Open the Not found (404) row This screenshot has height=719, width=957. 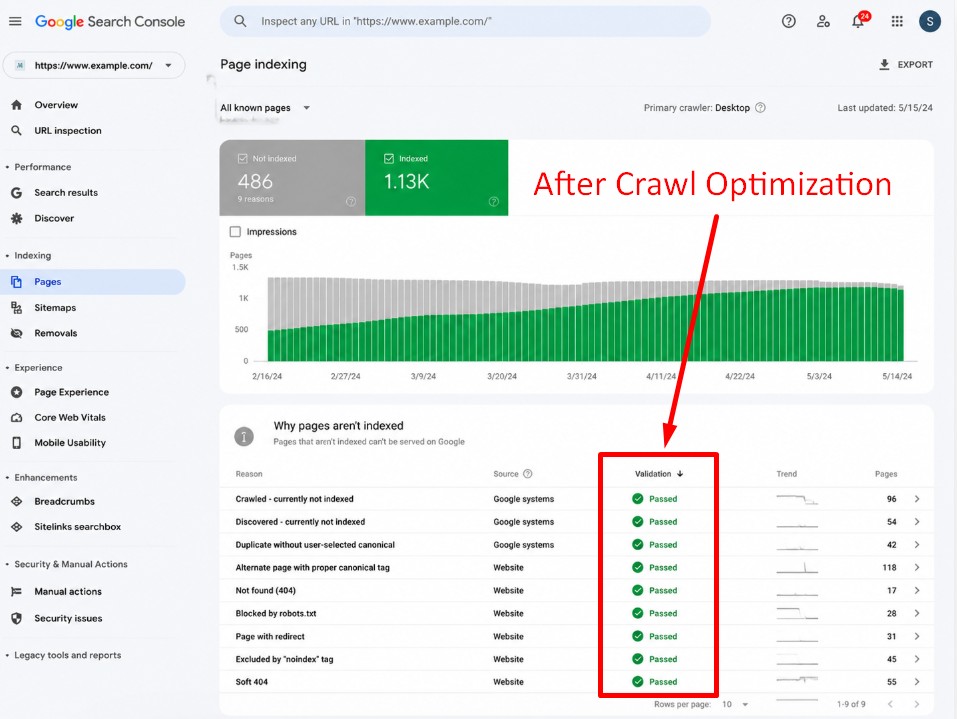pos(577,591)
